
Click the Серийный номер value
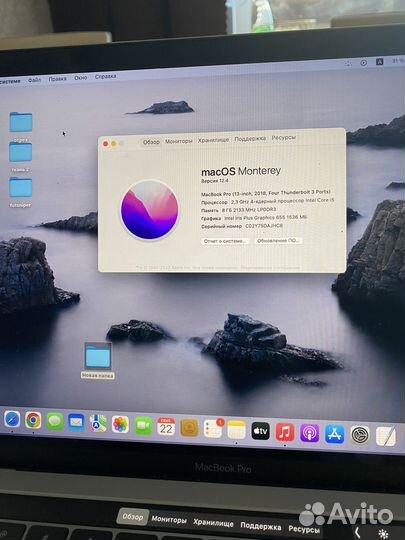[264, 226]
